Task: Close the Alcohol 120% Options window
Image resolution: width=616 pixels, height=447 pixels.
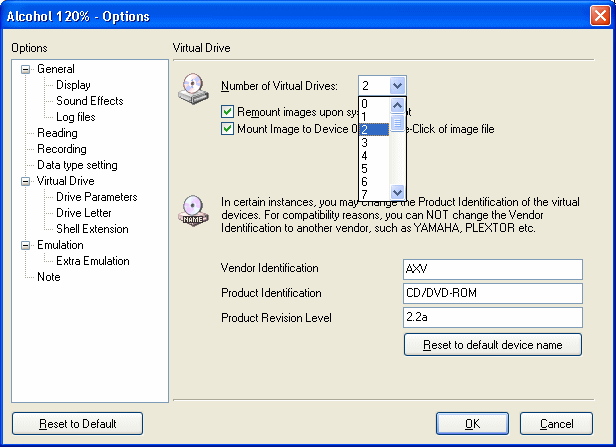Action: [600, 16]
